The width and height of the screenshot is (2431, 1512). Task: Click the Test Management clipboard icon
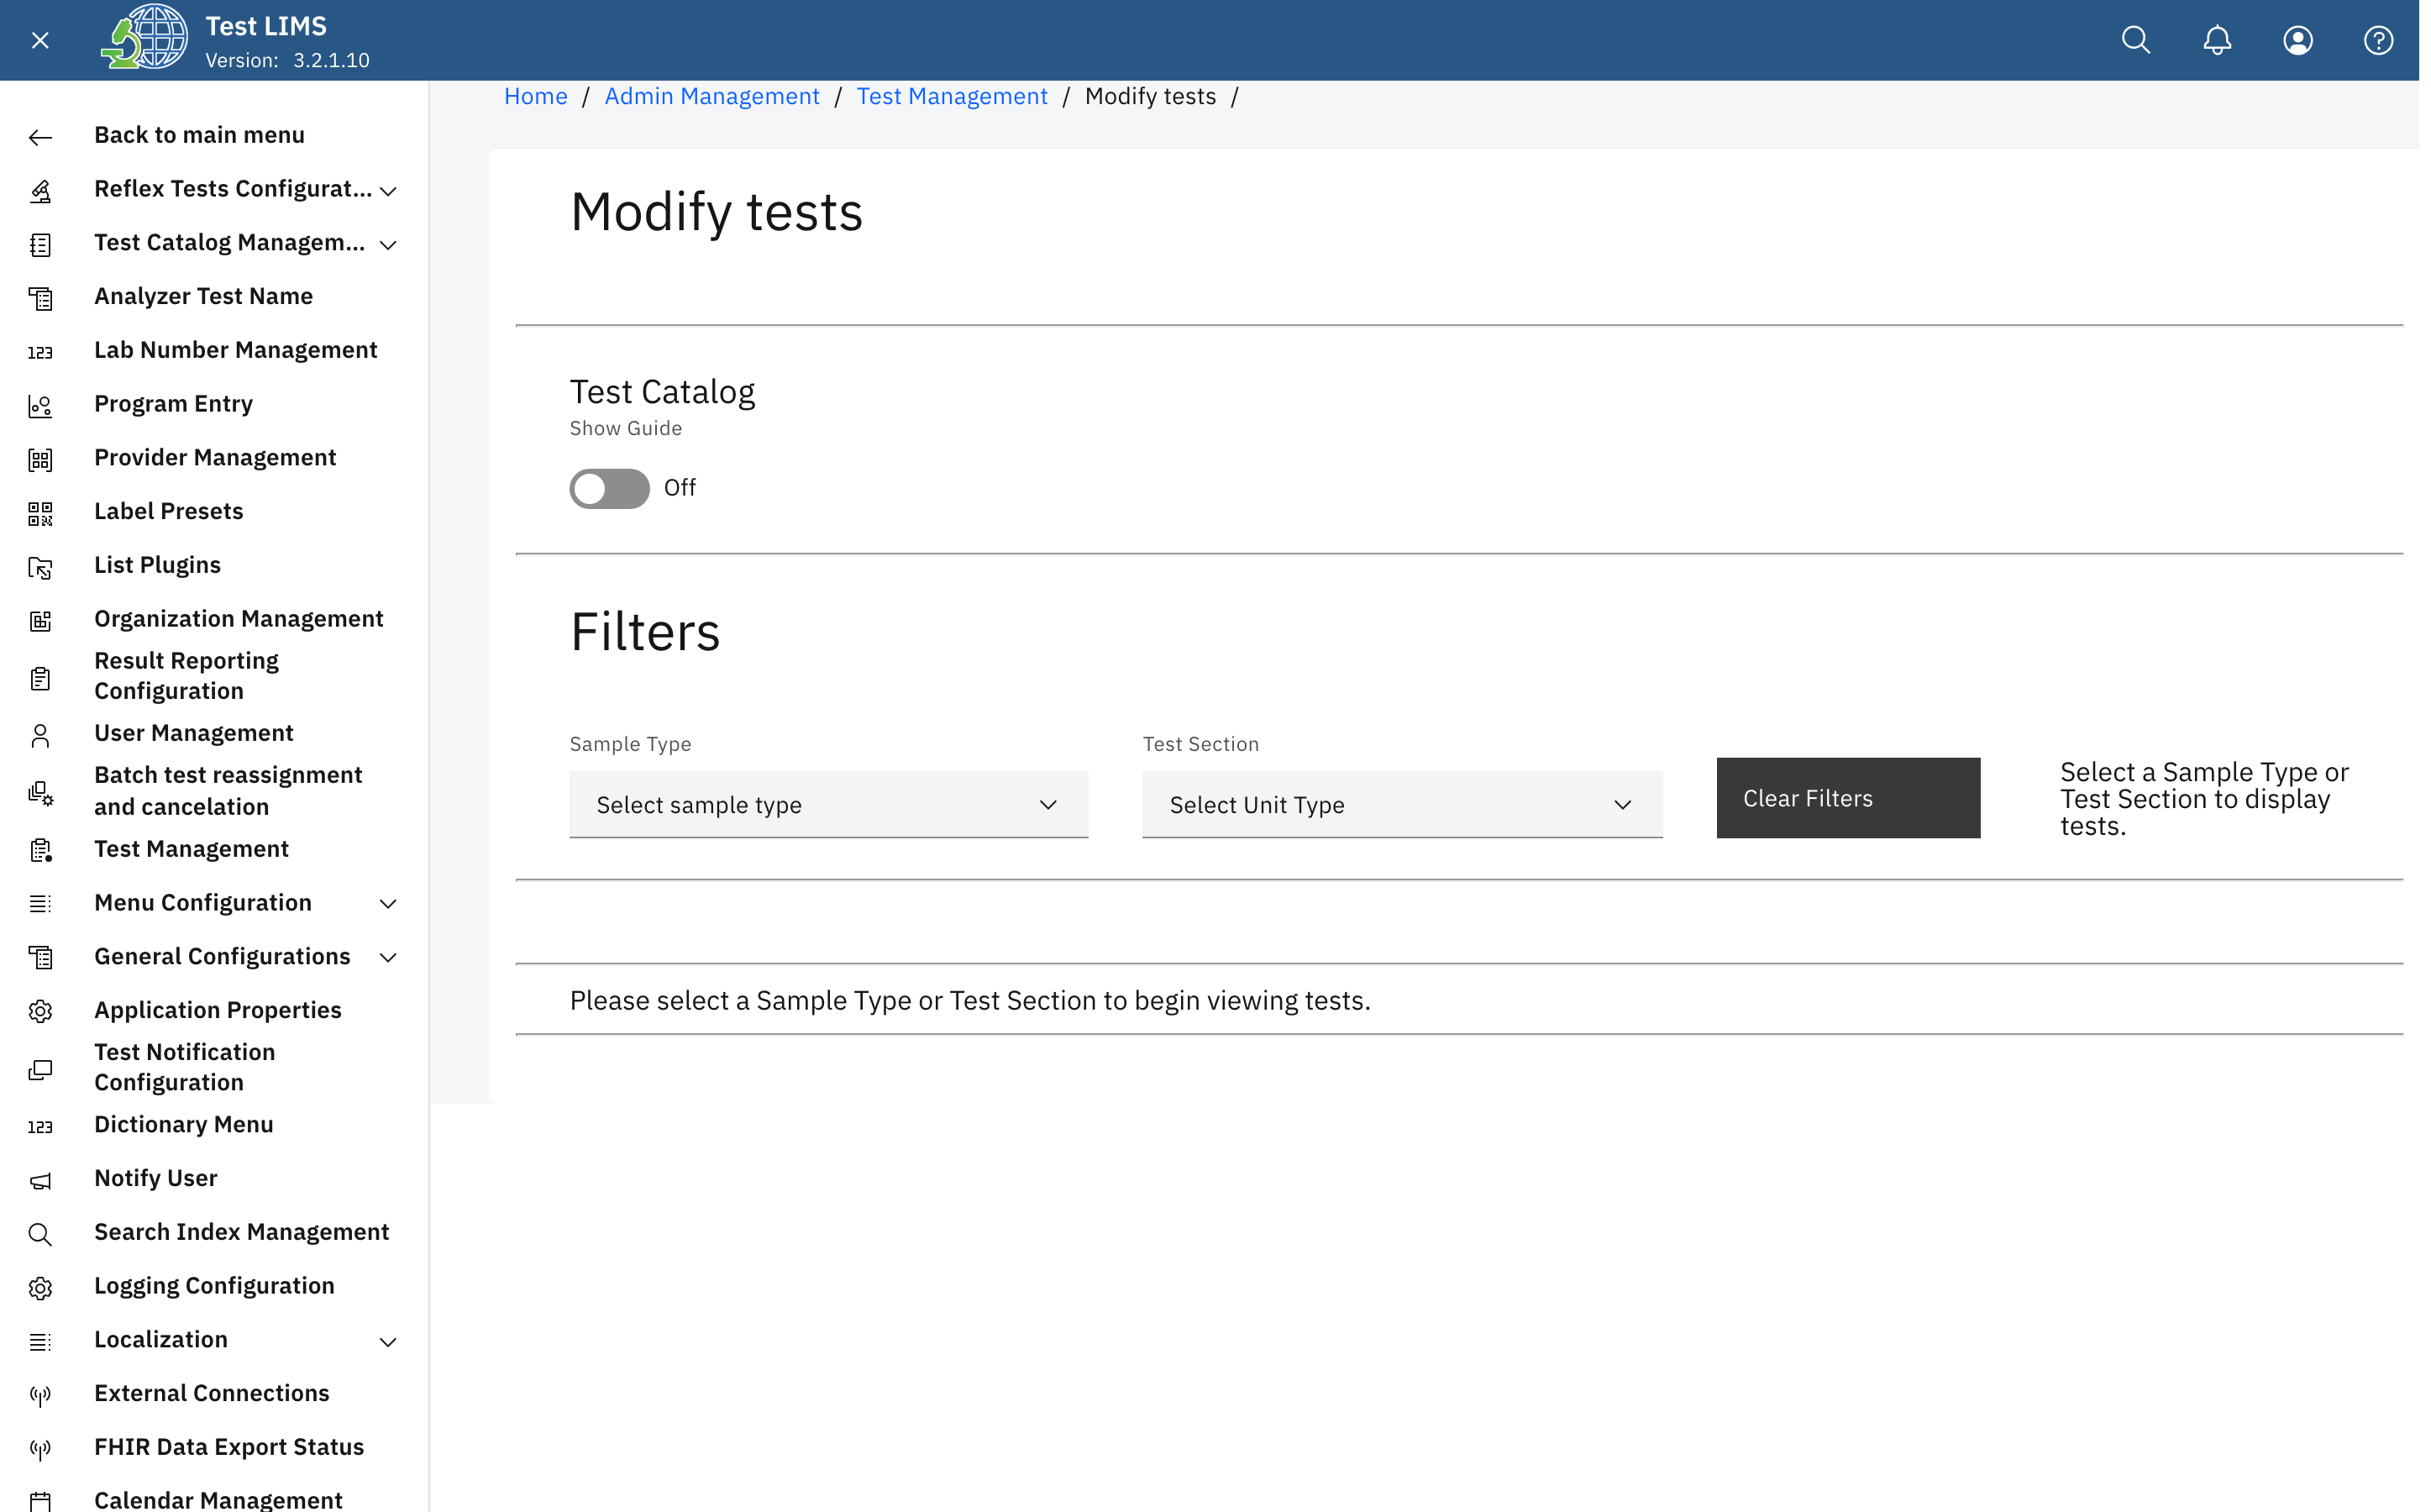pos(40,851)
